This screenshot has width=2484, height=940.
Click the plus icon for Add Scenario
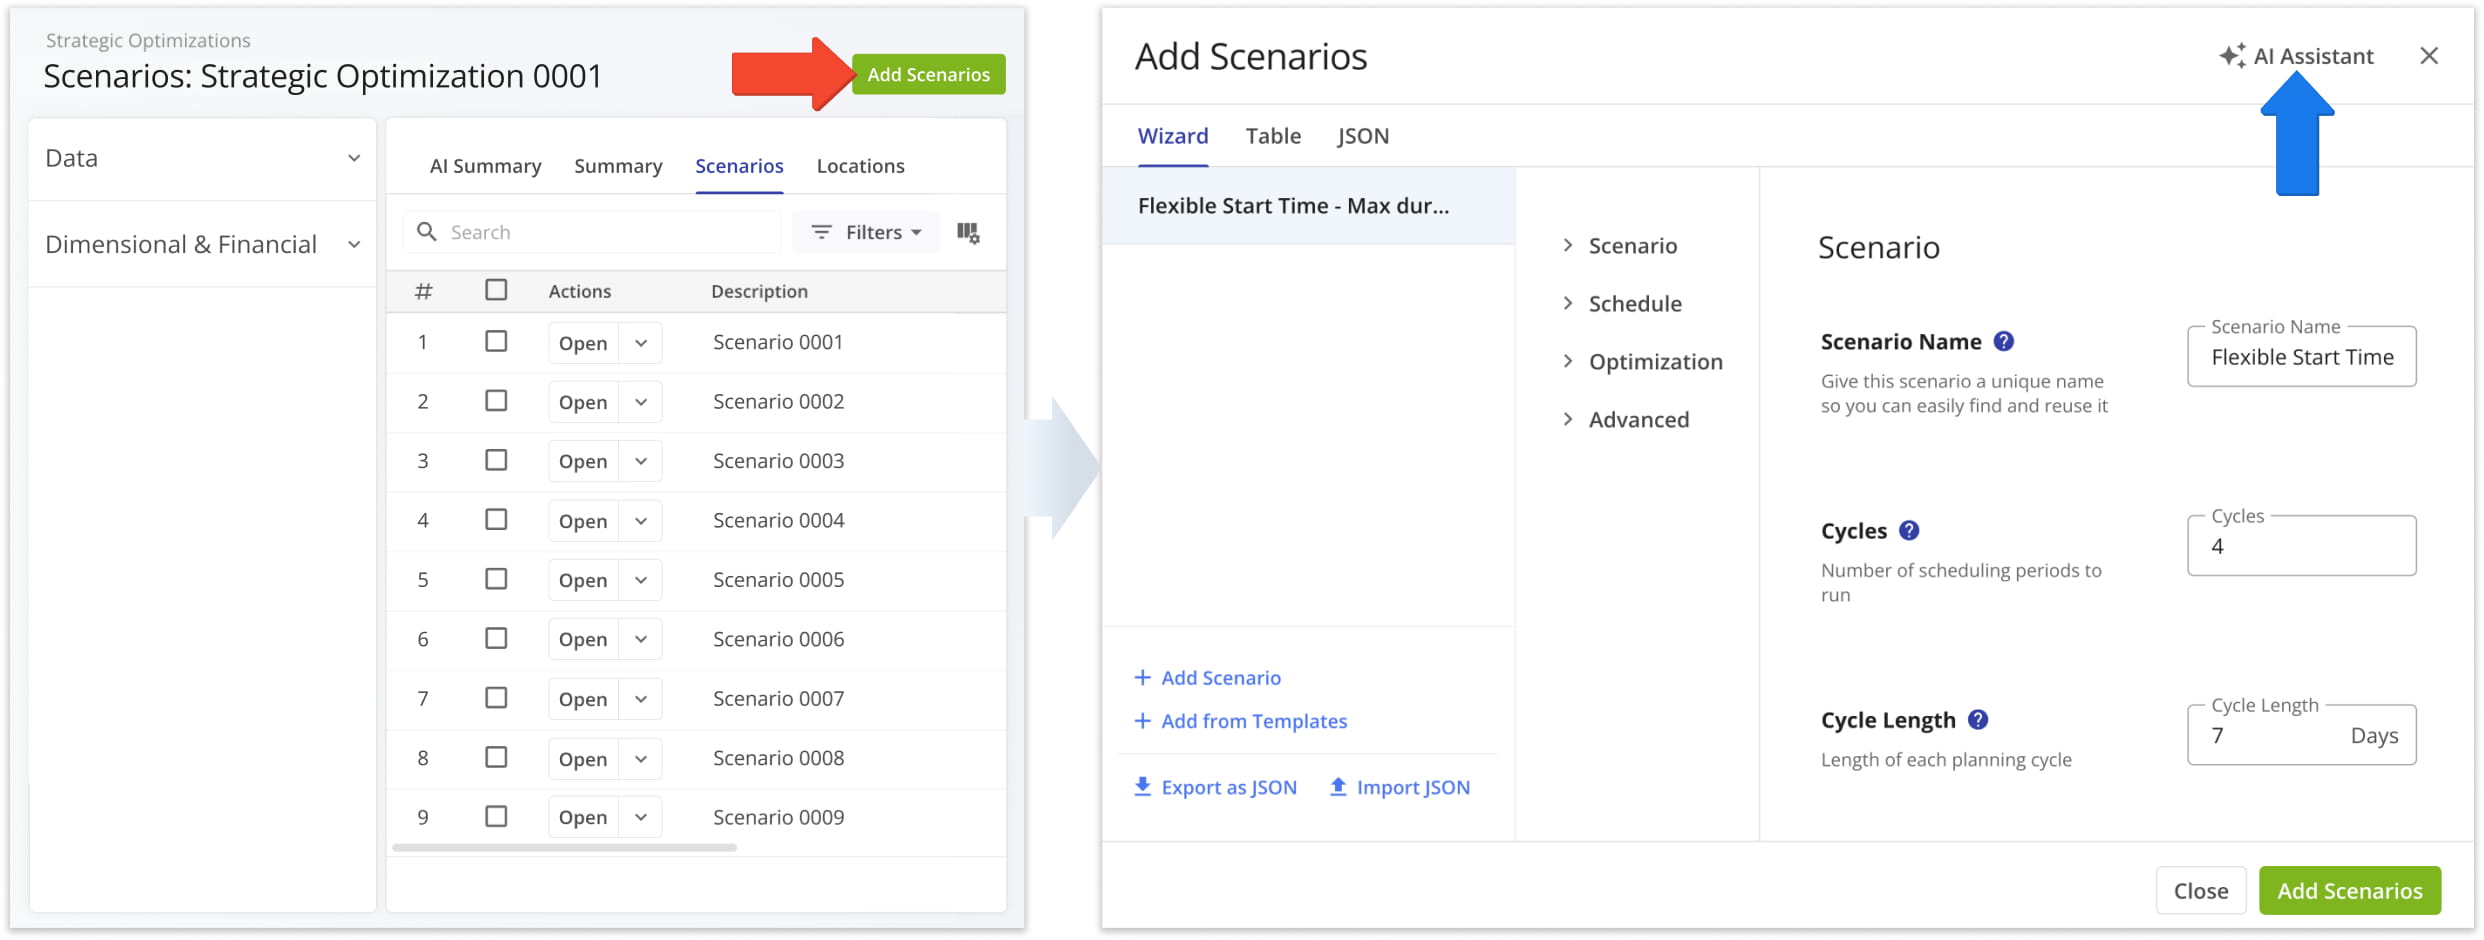1143,678
